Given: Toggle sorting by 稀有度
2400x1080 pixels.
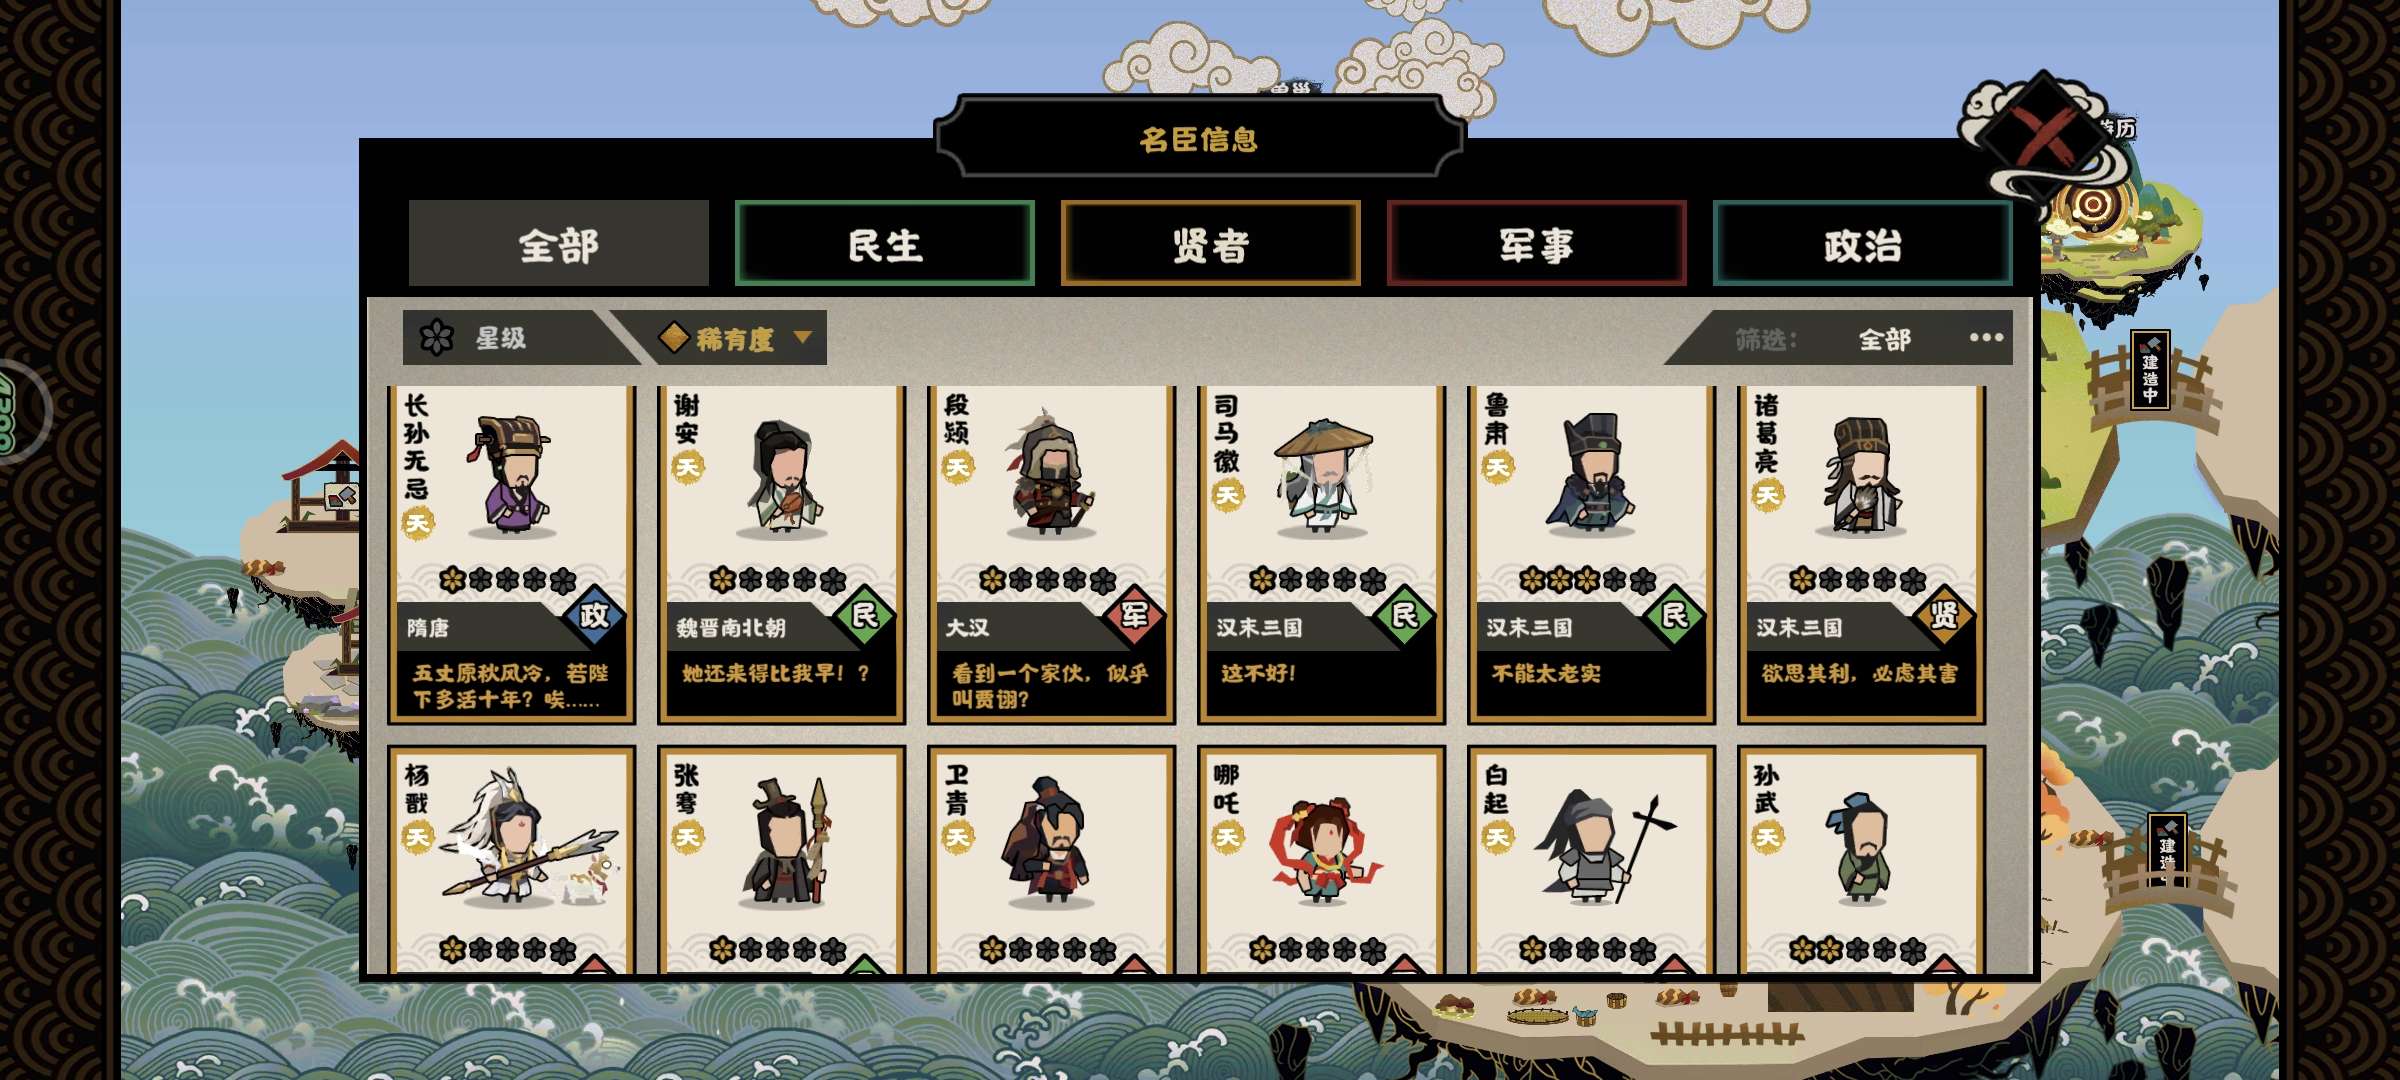Looking at the screenshot, I should tap(735, 339).
